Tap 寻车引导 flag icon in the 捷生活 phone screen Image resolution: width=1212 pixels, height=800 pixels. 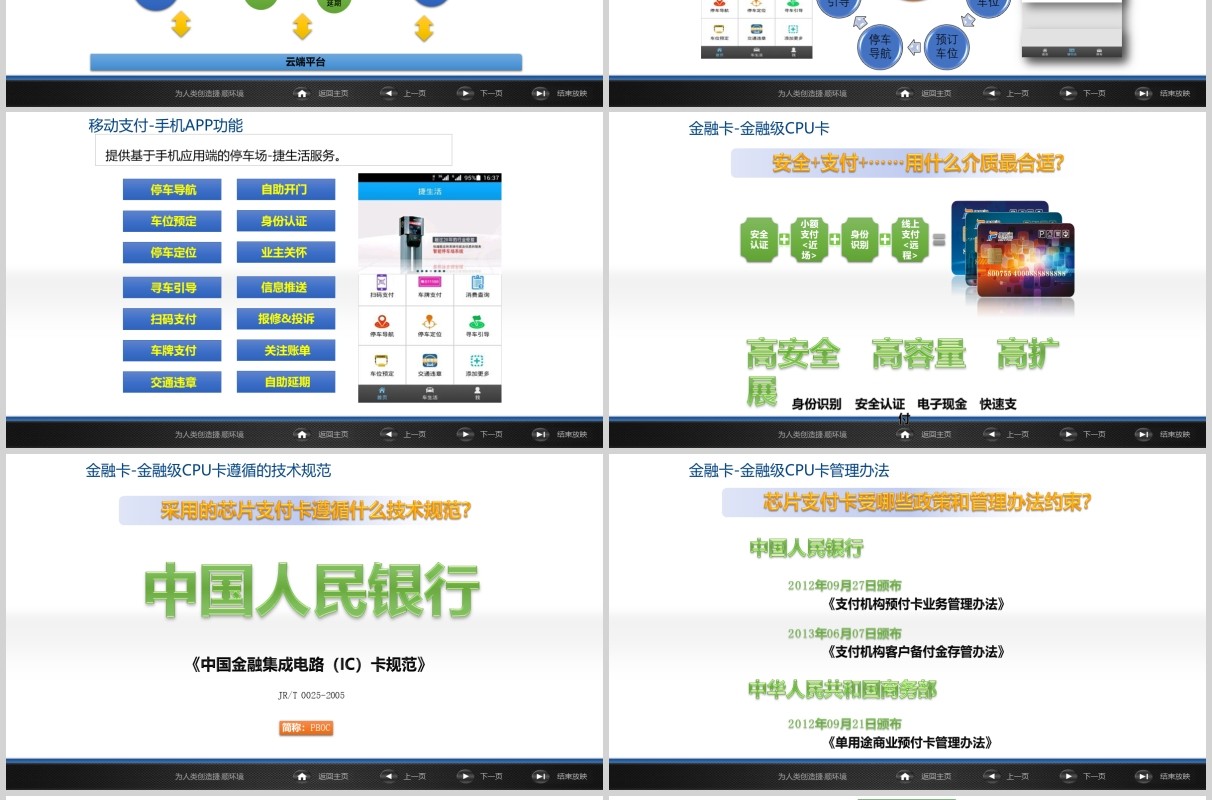pyautogui.click(x=477, y=322)
